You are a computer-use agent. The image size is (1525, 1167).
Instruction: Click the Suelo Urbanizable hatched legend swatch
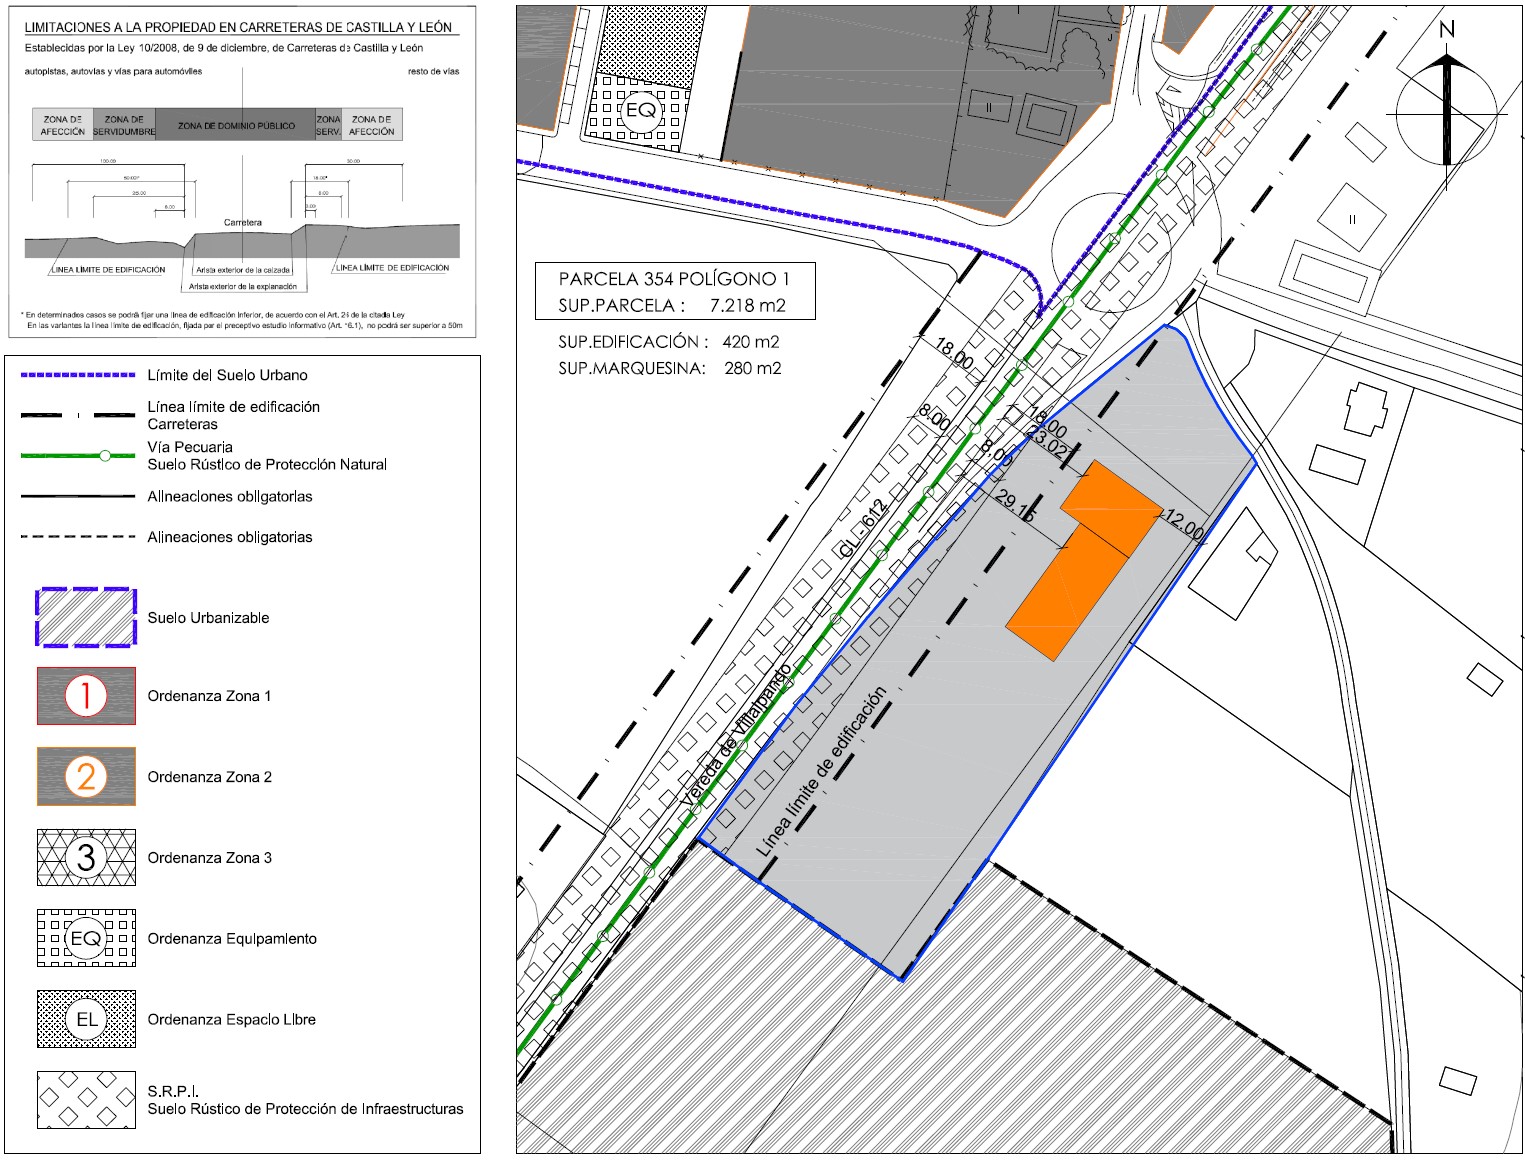tap(86, 618)
